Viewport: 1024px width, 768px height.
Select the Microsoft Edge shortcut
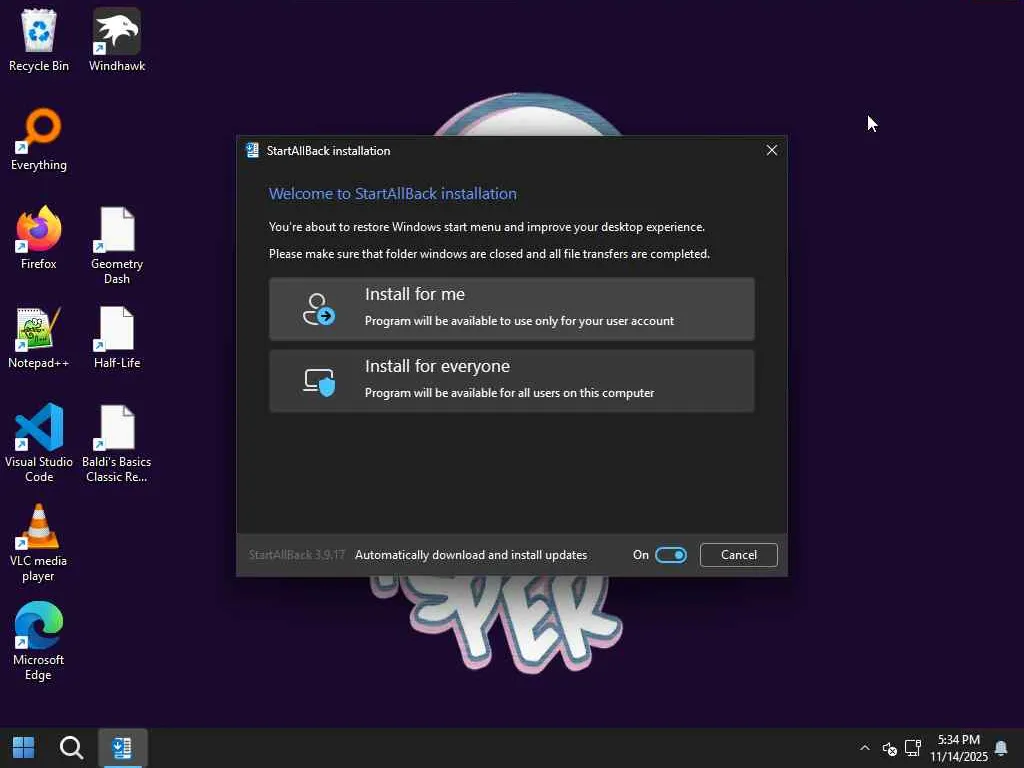pos(39,641)
